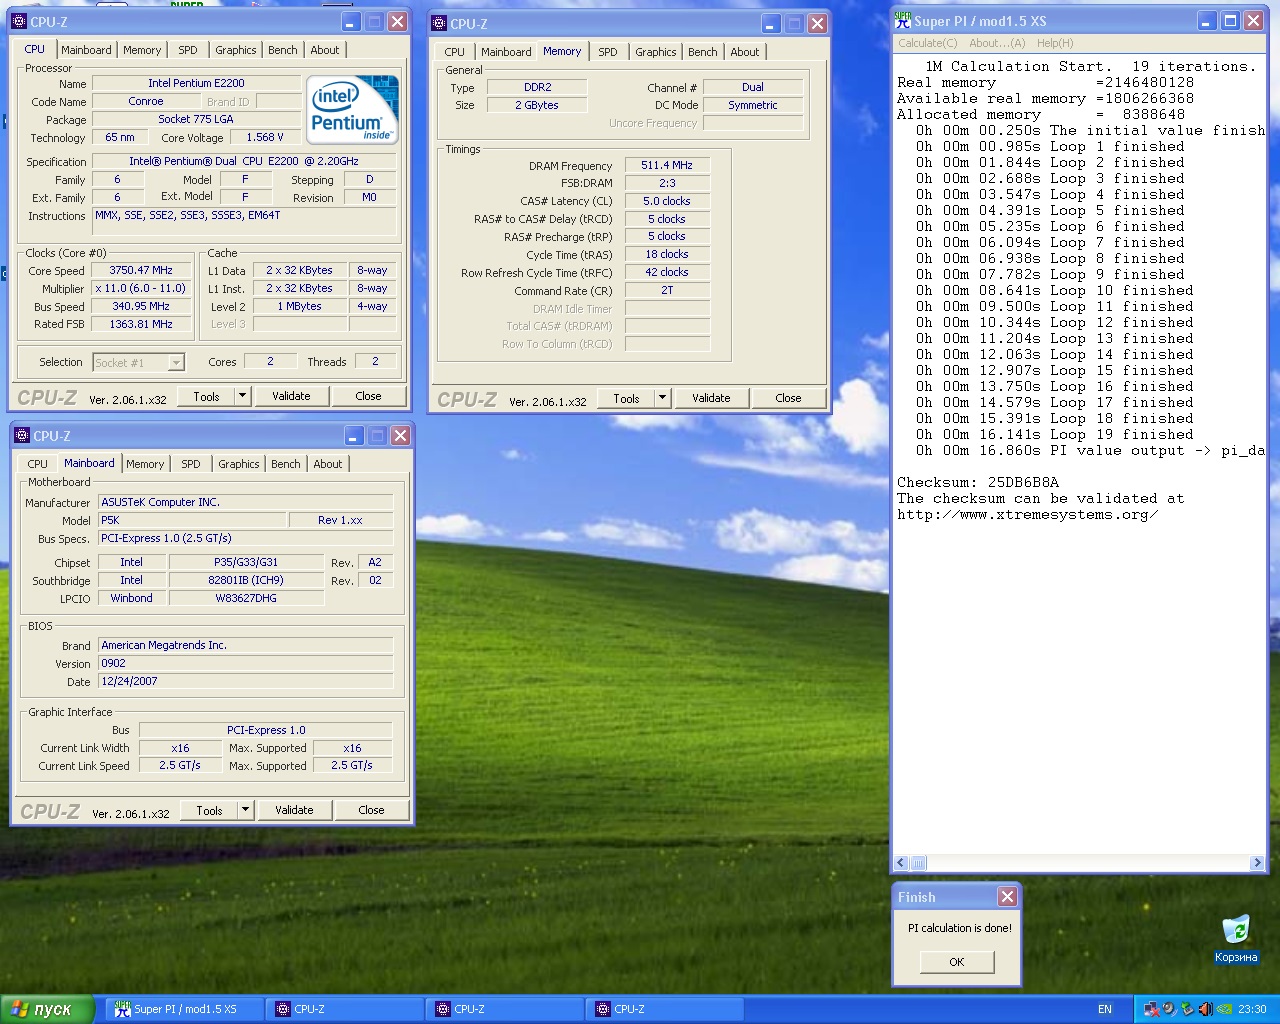Click Close in the CPU-Z window showing Core Voltage
Viewport: 1280px width, 1024px height.
pyautogui.click(x=368, y=396)
